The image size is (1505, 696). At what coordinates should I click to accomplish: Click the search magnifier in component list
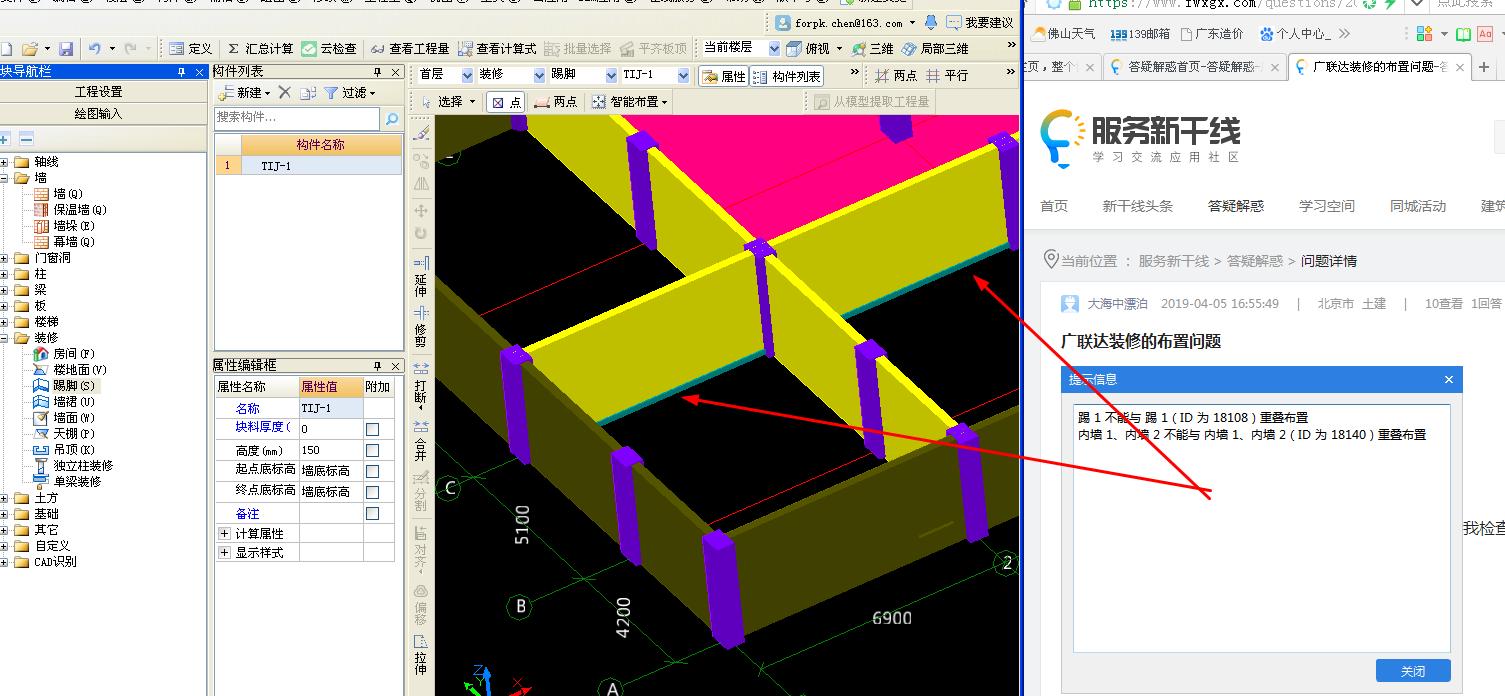pos(392,119)
